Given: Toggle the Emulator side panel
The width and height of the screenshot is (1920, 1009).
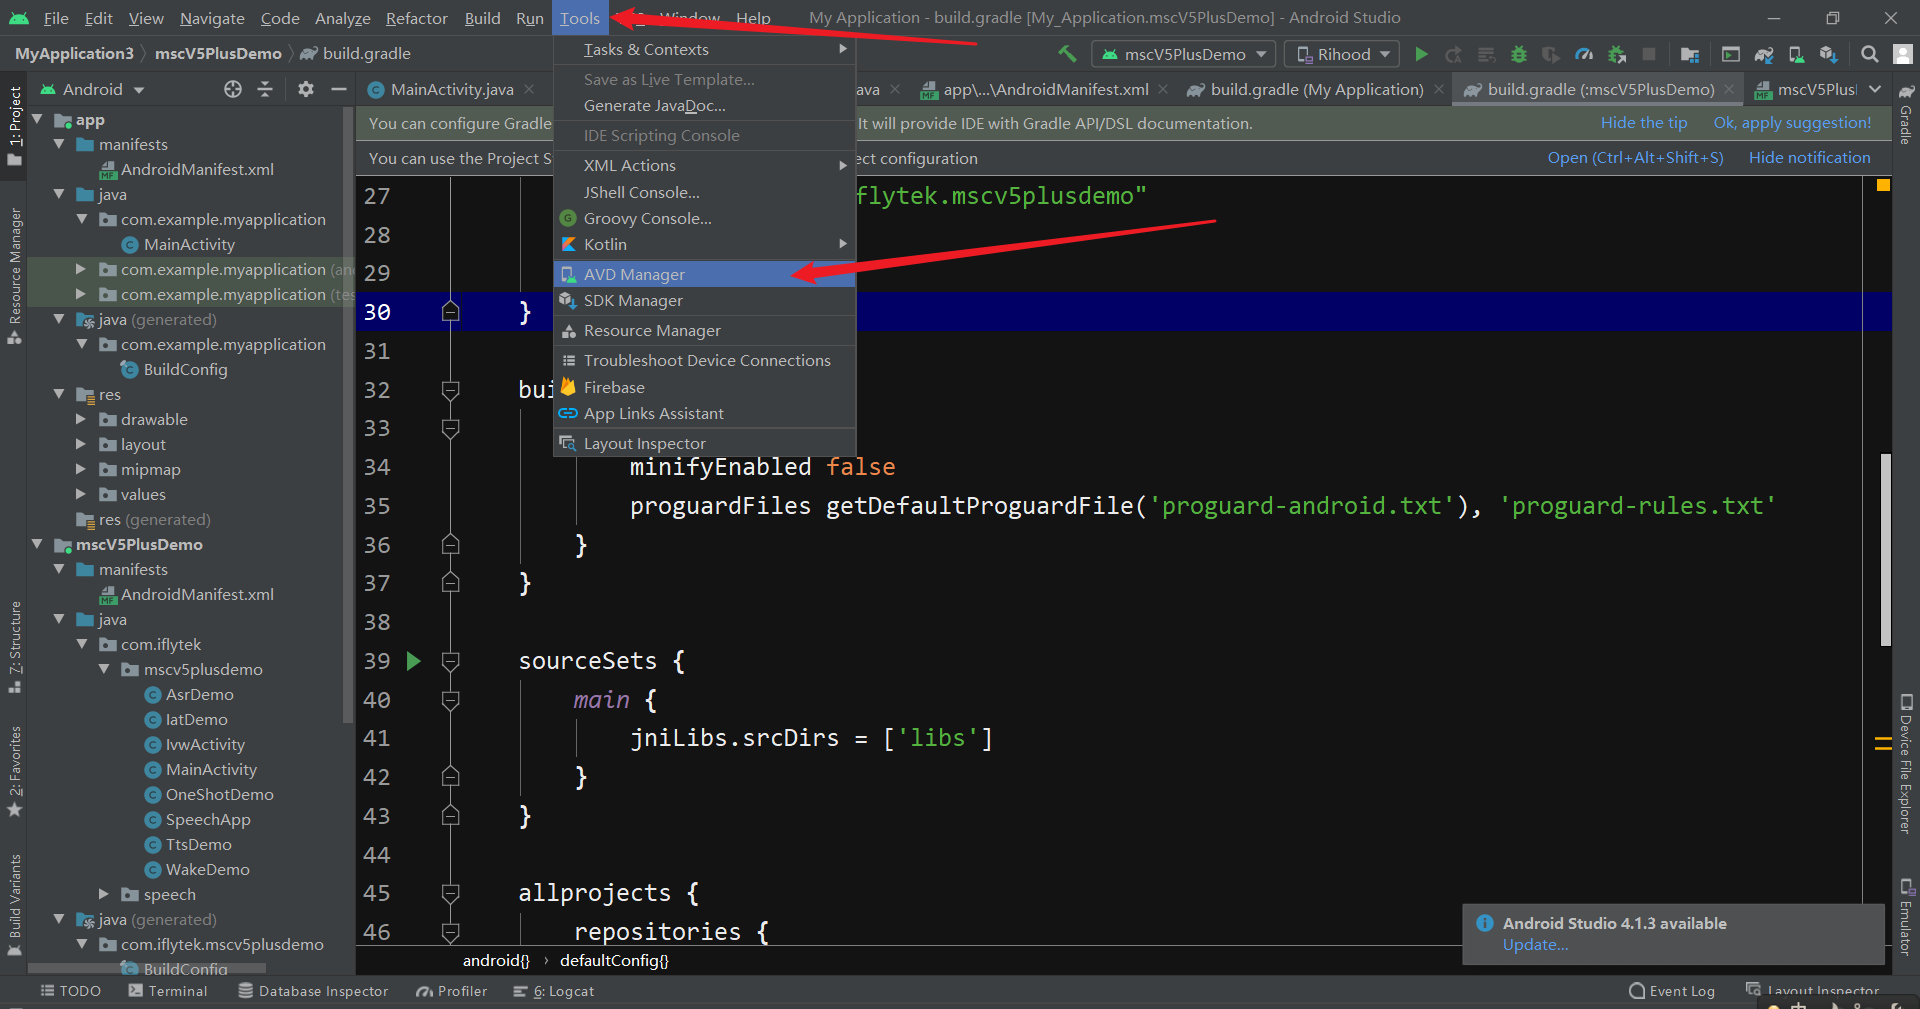Looking at the screenshot, I should coord(1906,917).
